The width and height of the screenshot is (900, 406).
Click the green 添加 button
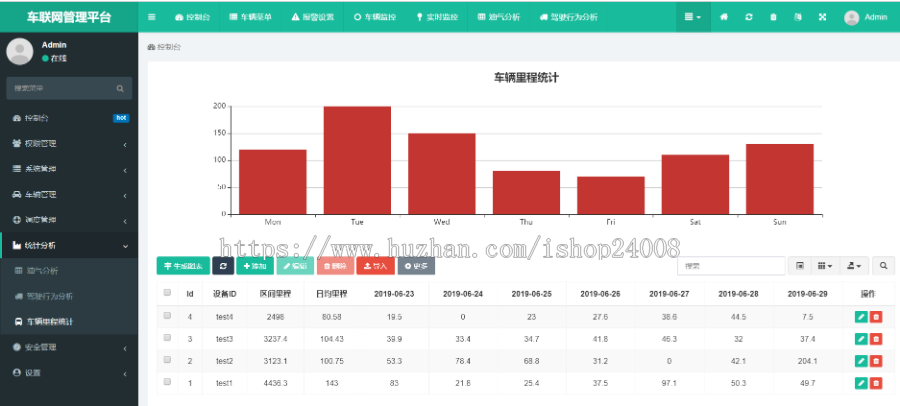click(x=255, y=266)
